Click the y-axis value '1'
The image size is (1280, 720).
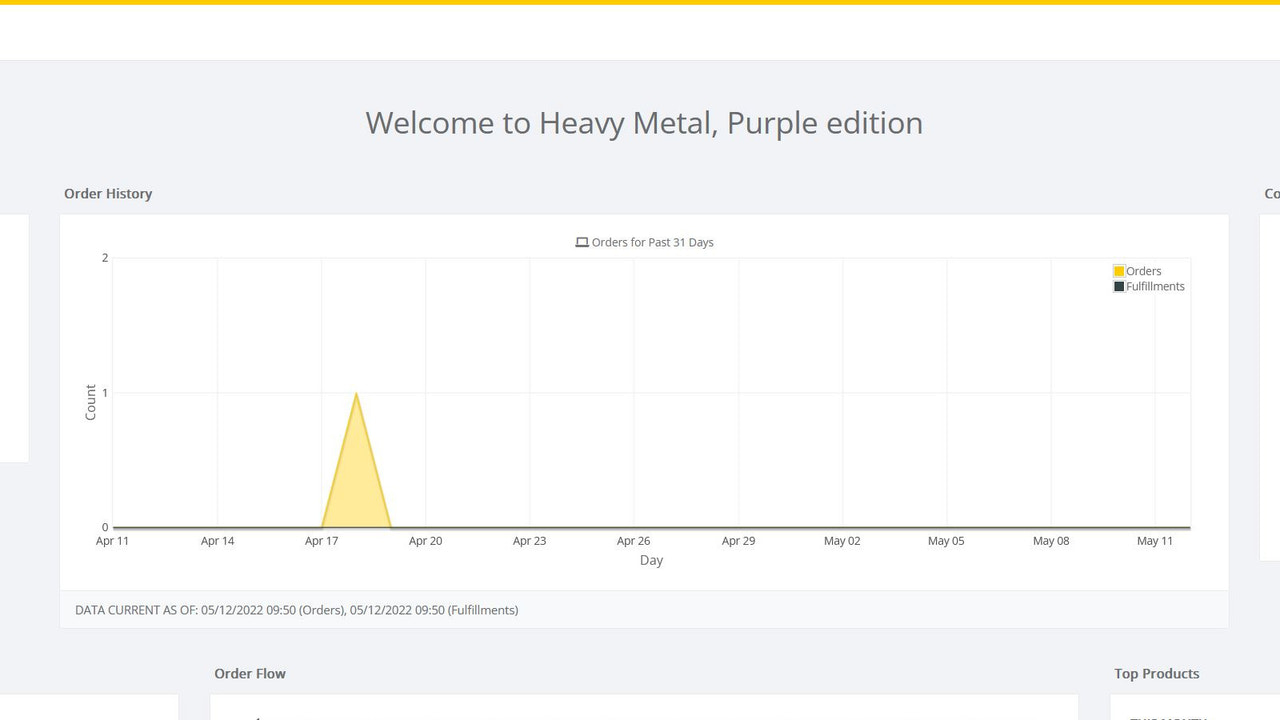coord(105,393)
